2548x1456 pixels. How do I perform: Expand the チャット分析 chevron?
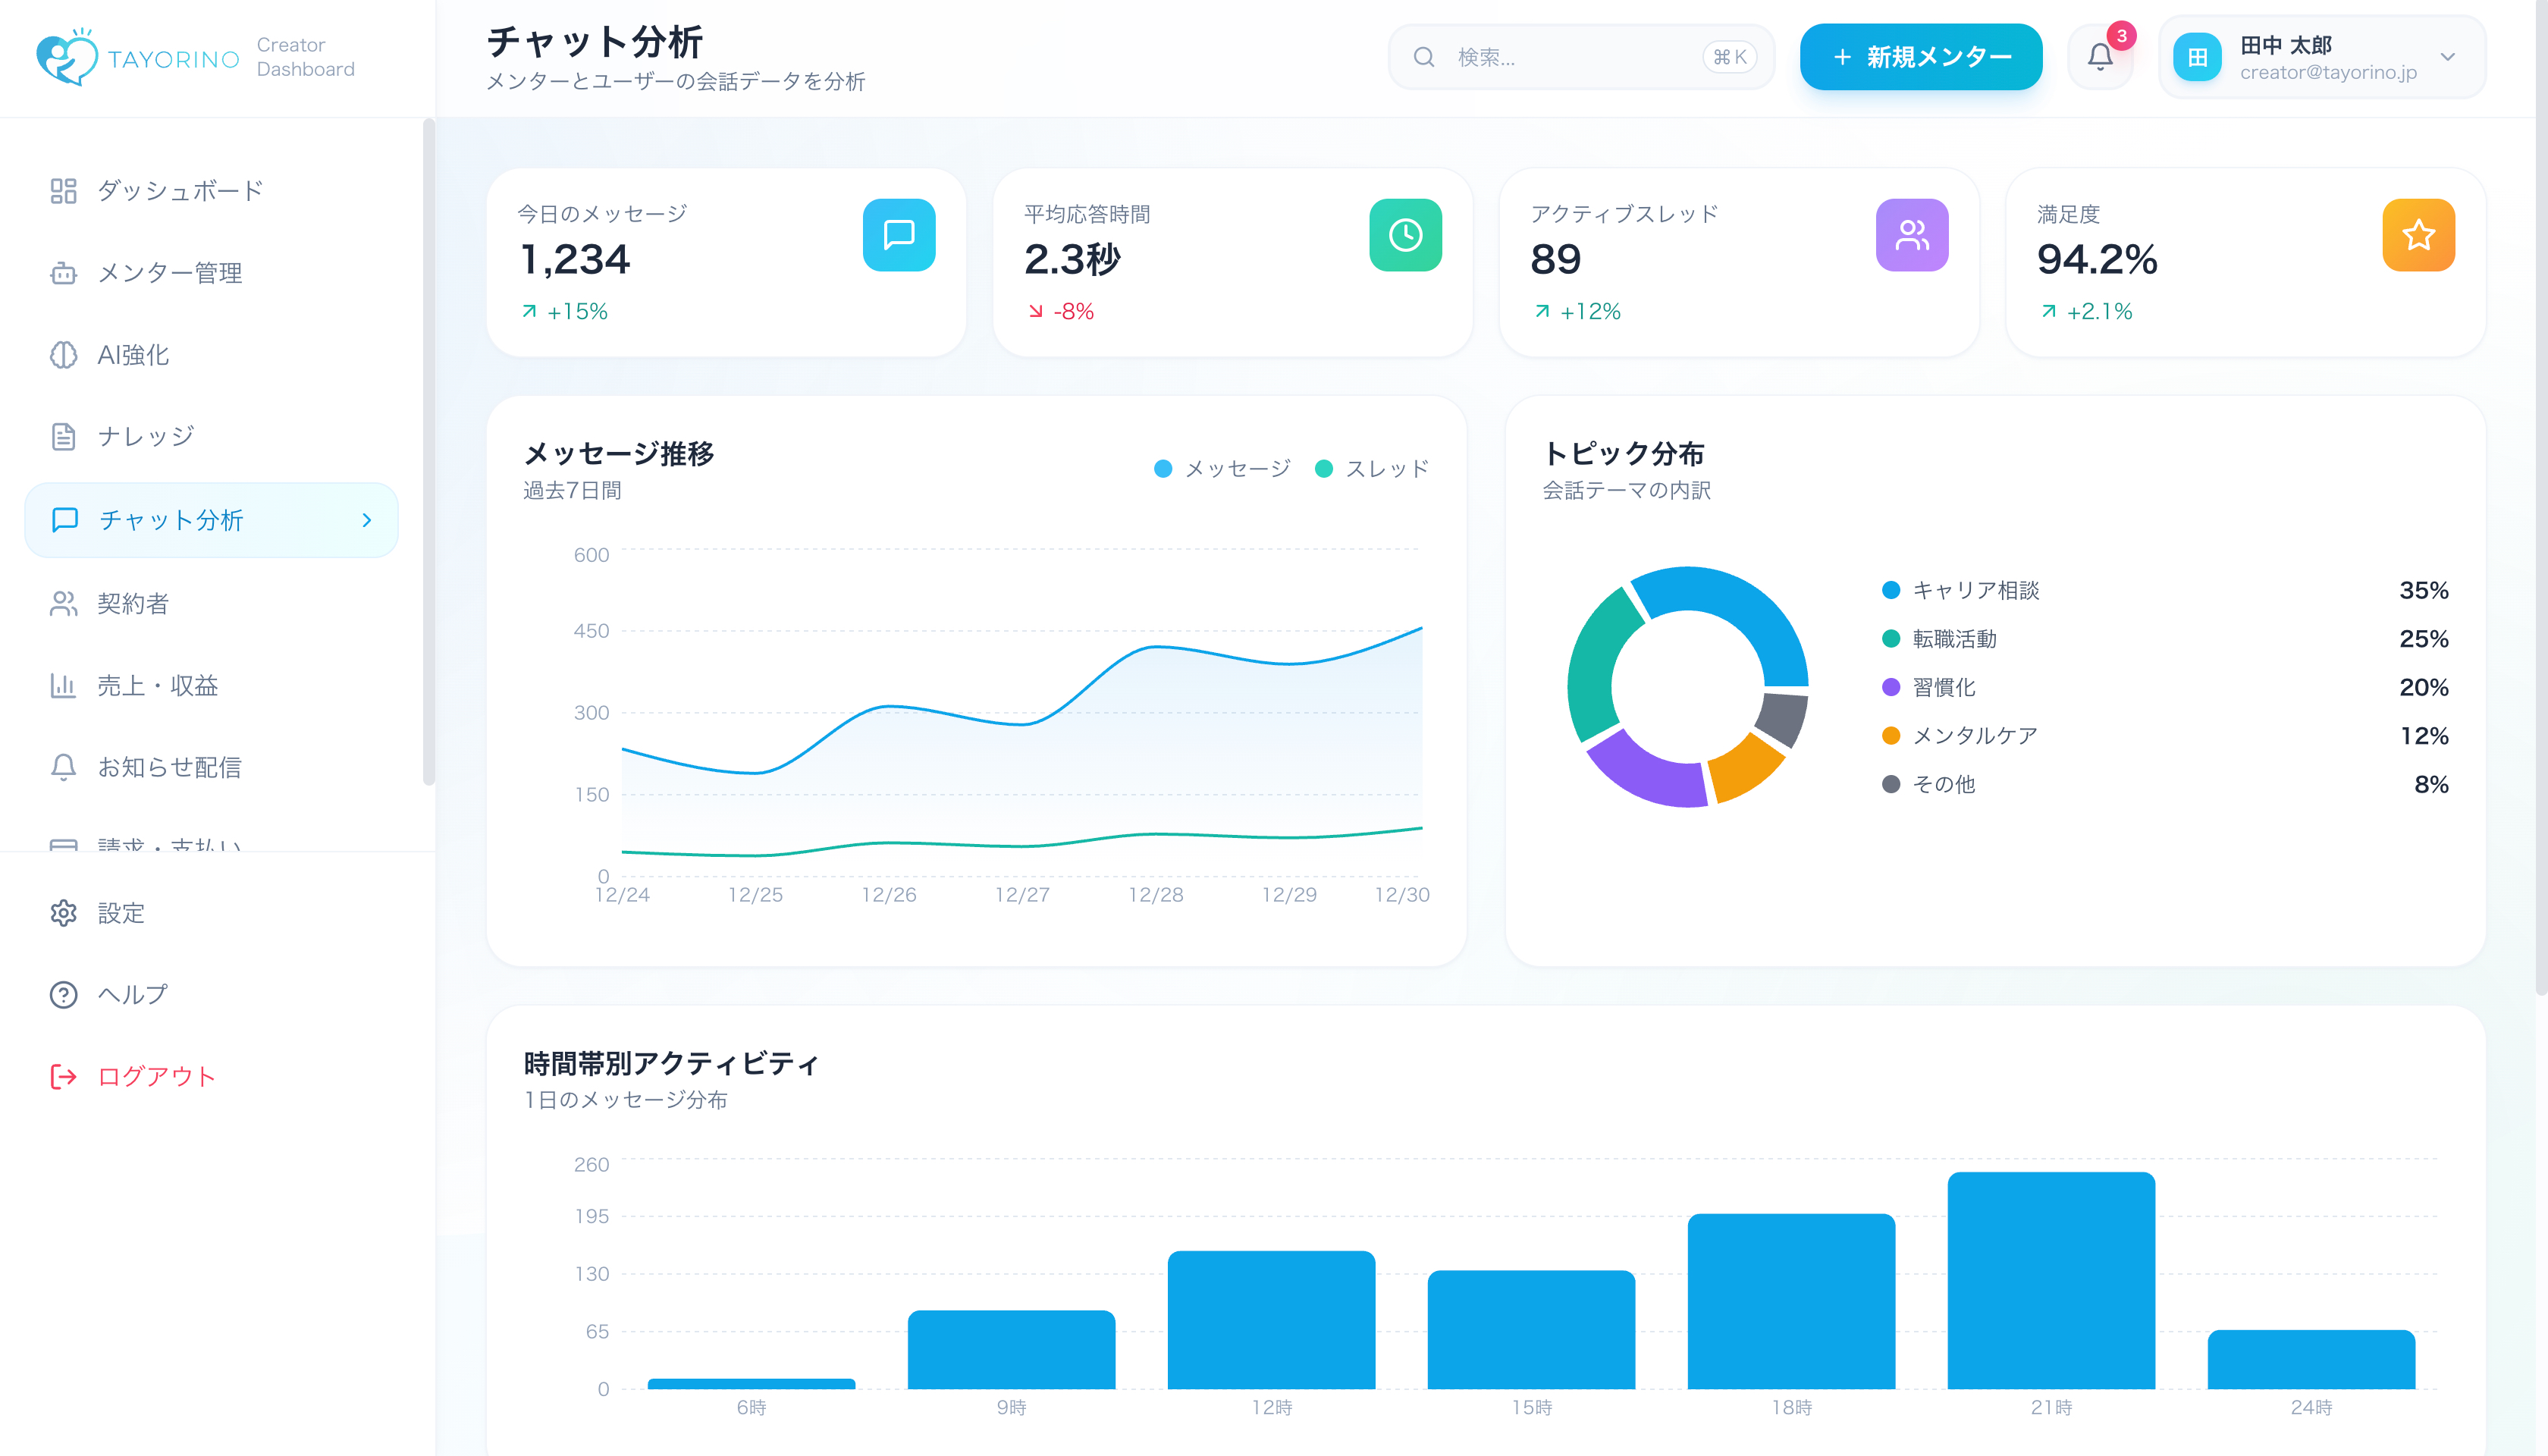click(366, 520)
